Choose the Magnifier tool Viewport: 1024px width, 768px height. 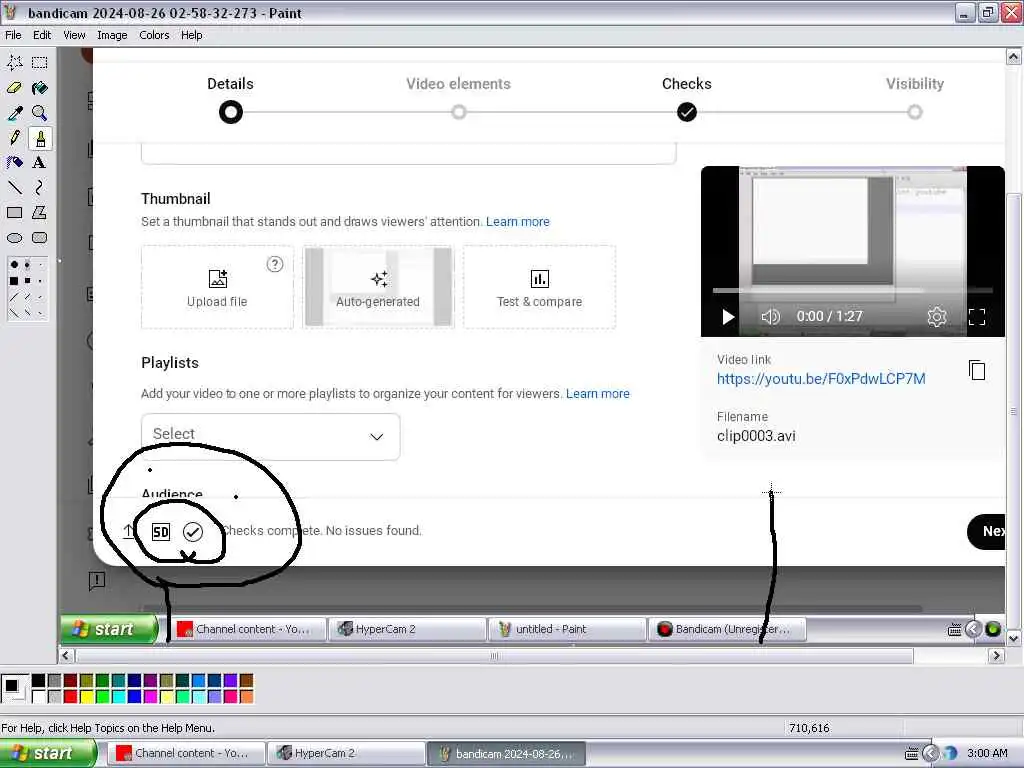[40, 113]
